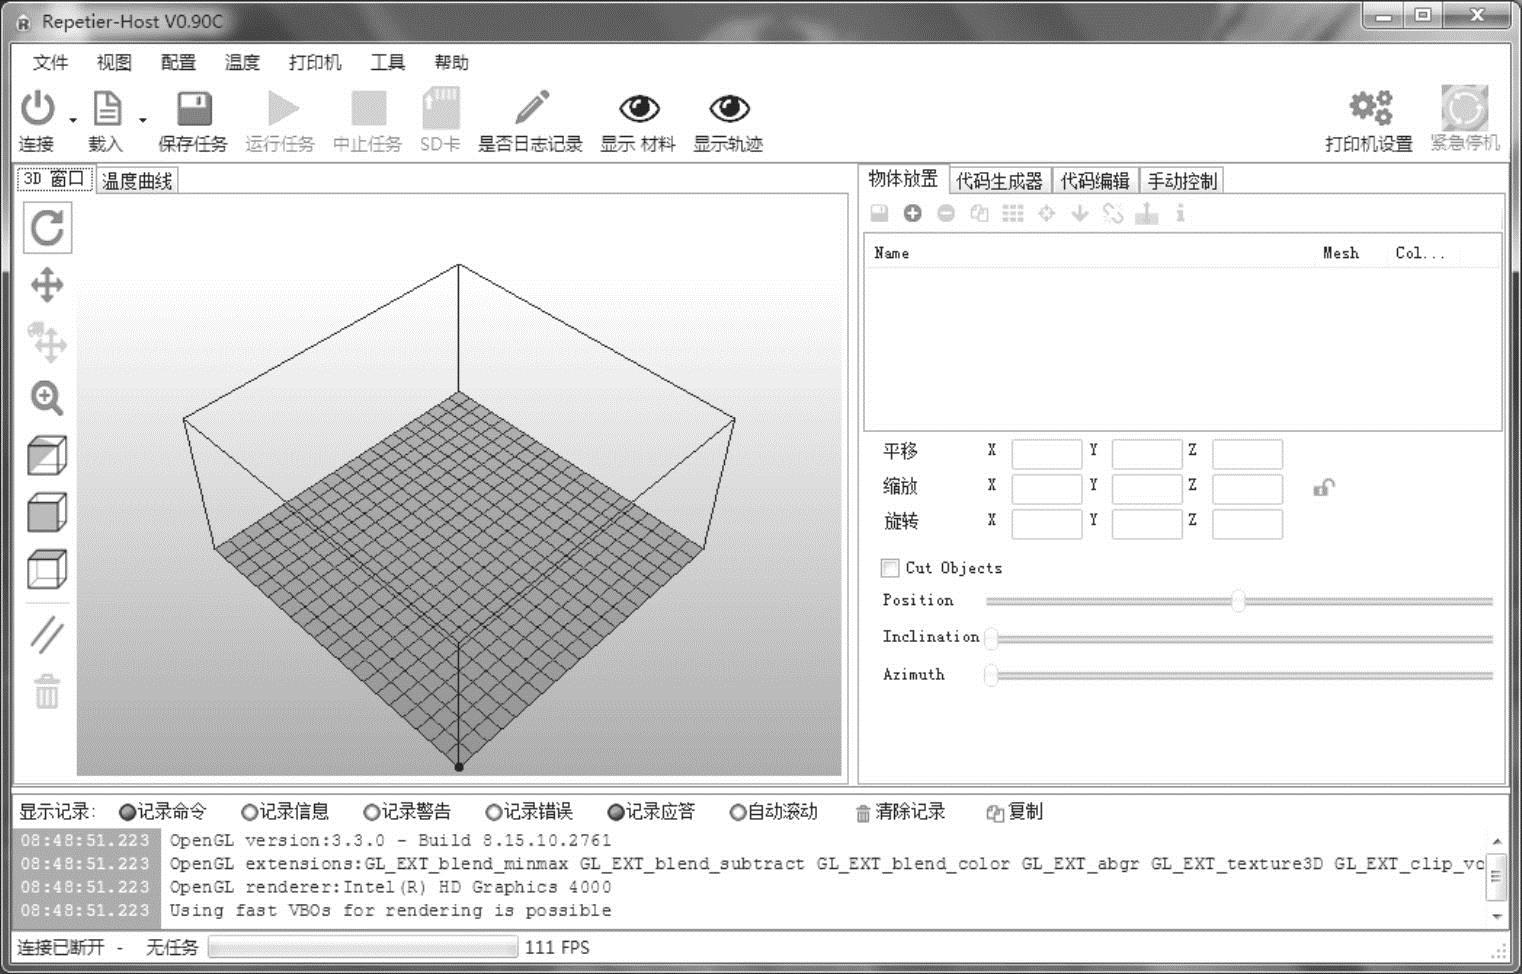Click the trash can delete icon
Viewport: 1522px width, 974px height.
[x=47, y=691]
